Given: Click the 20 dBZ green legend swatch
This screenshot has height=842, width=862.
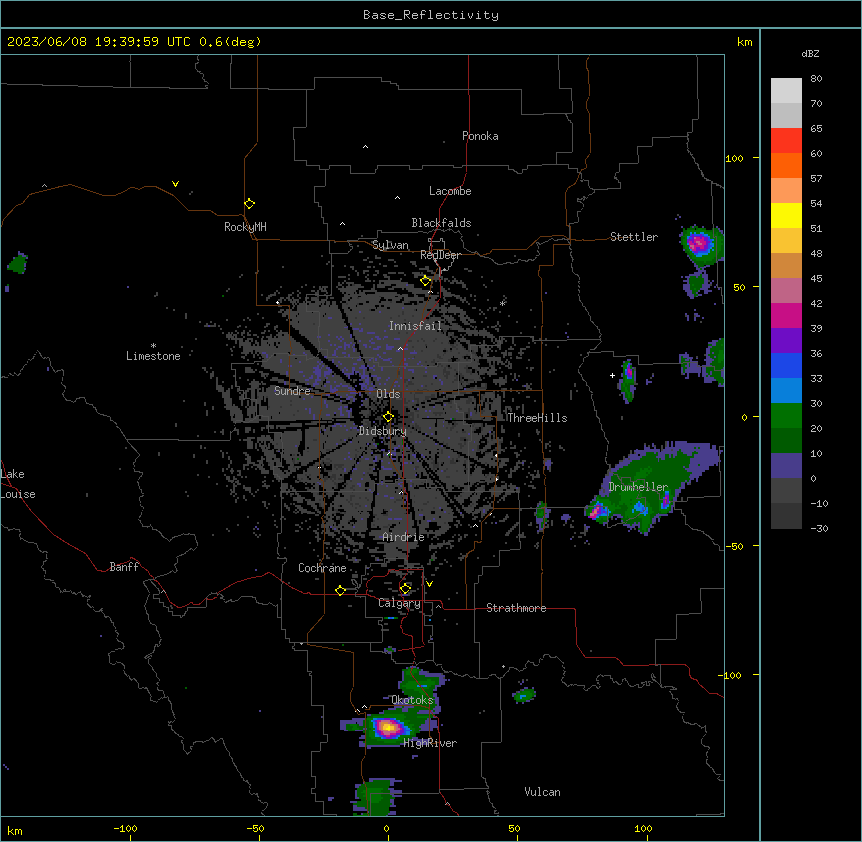Looking at the screenshot, I should 786,416.
